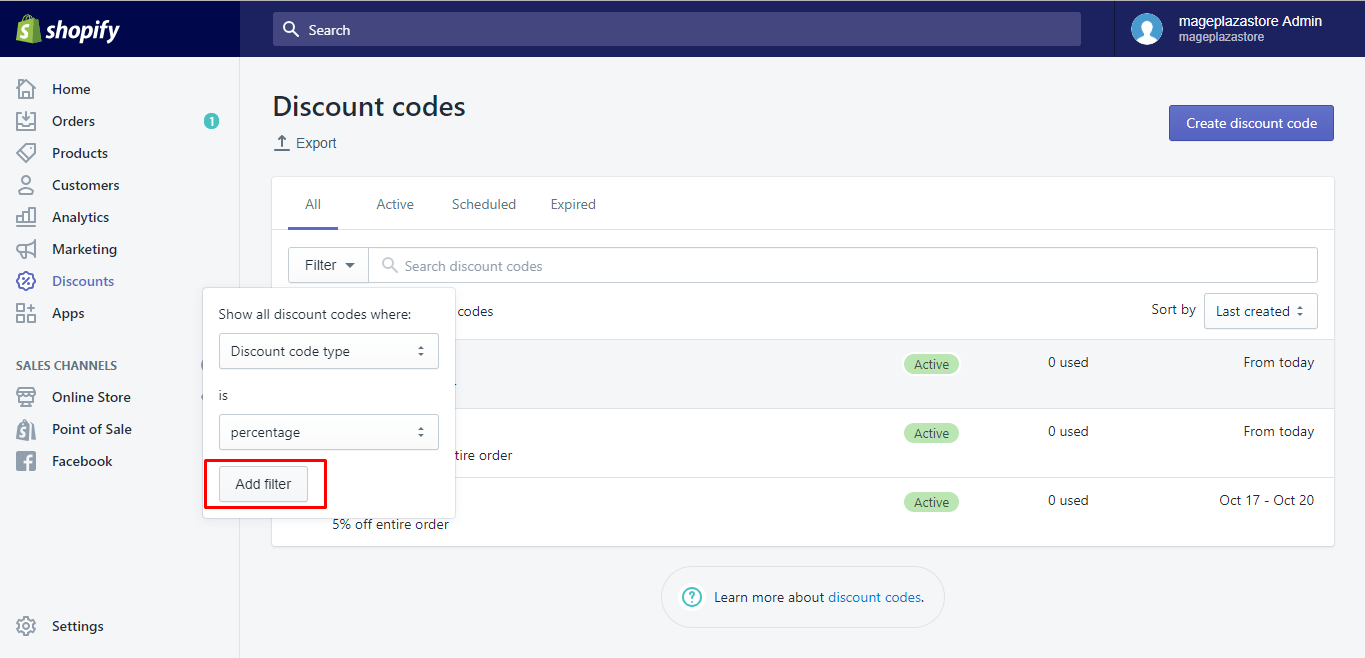This screenshot has height=658, width=1365.
Task: Select the Analytics icon
Action: click(28, 216)
